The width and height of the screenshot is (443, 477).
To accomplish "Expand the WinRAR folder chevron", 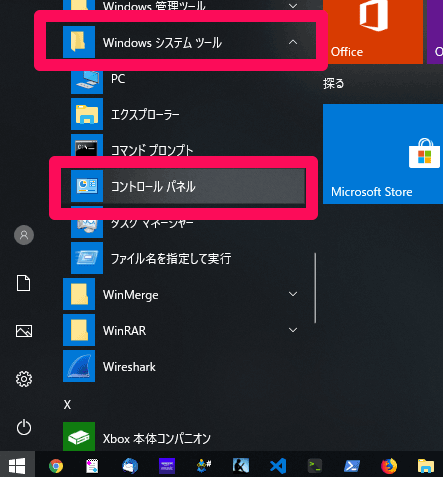I will click(293, 330).
